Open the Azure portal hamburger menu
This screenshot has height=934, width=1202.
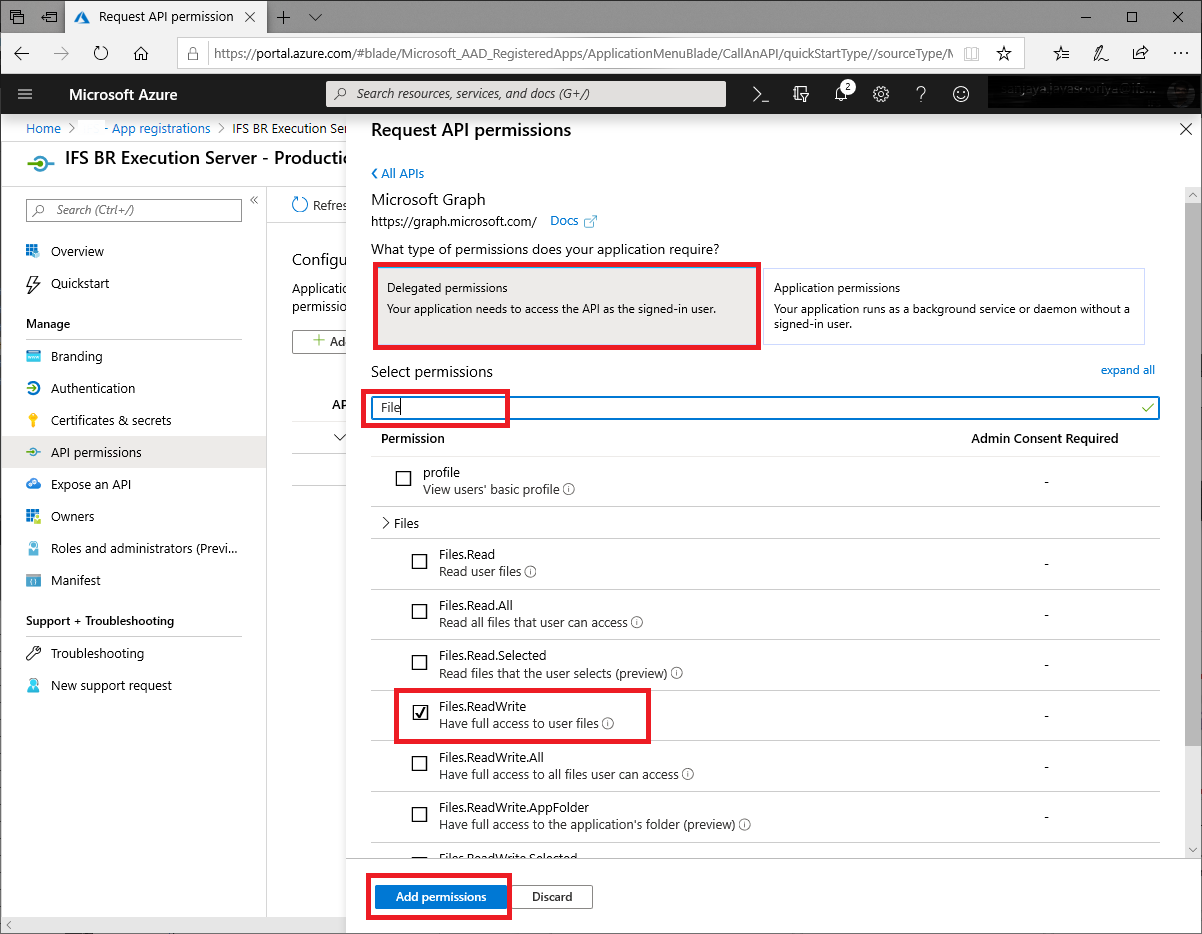tap(25, 94)
